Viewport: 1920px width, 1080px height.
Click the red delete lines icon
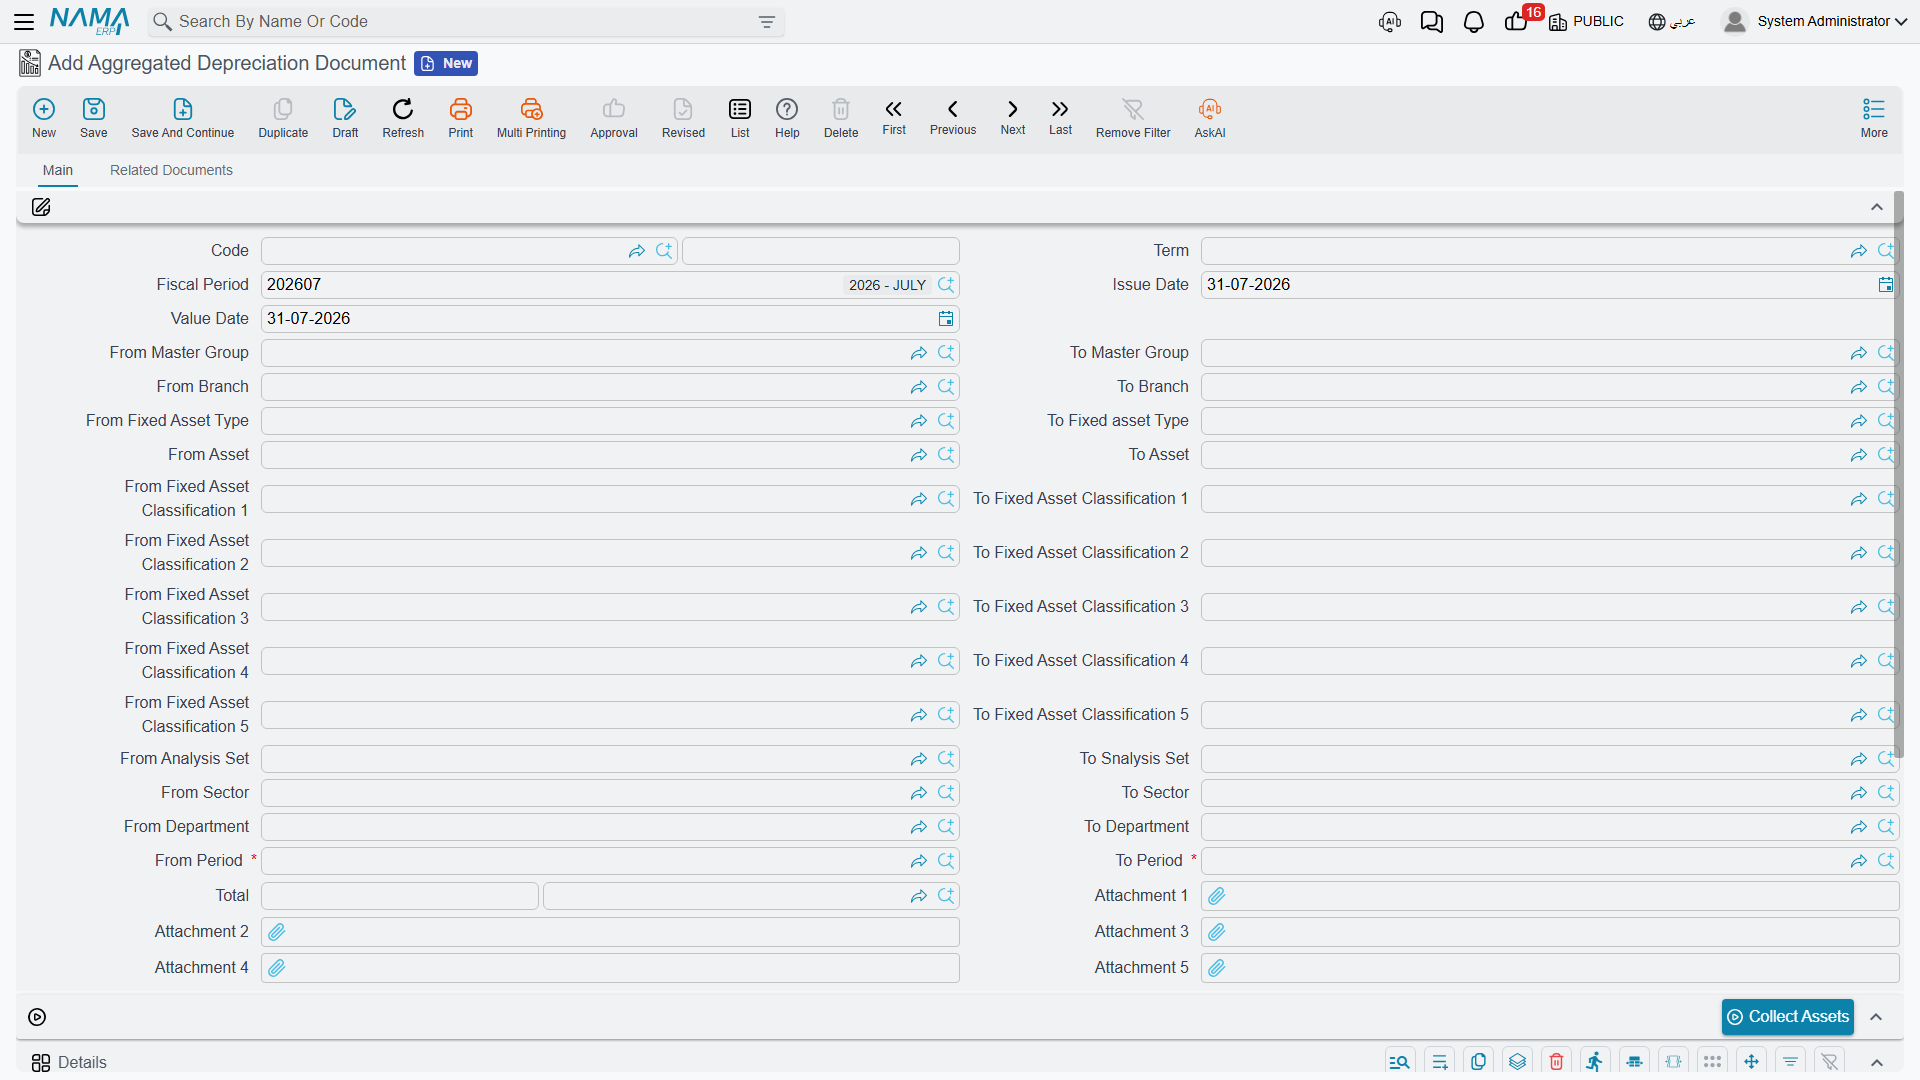[x=1557, y=1062]
